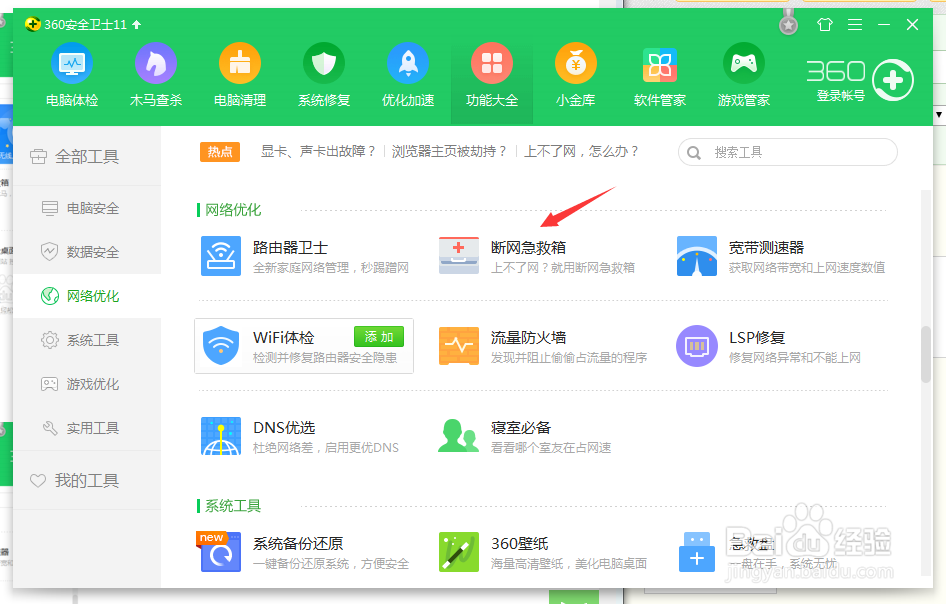Click the tool list vertical scrollbar thumb
Viewport: 946px width, 604px height.
[925, 354]
